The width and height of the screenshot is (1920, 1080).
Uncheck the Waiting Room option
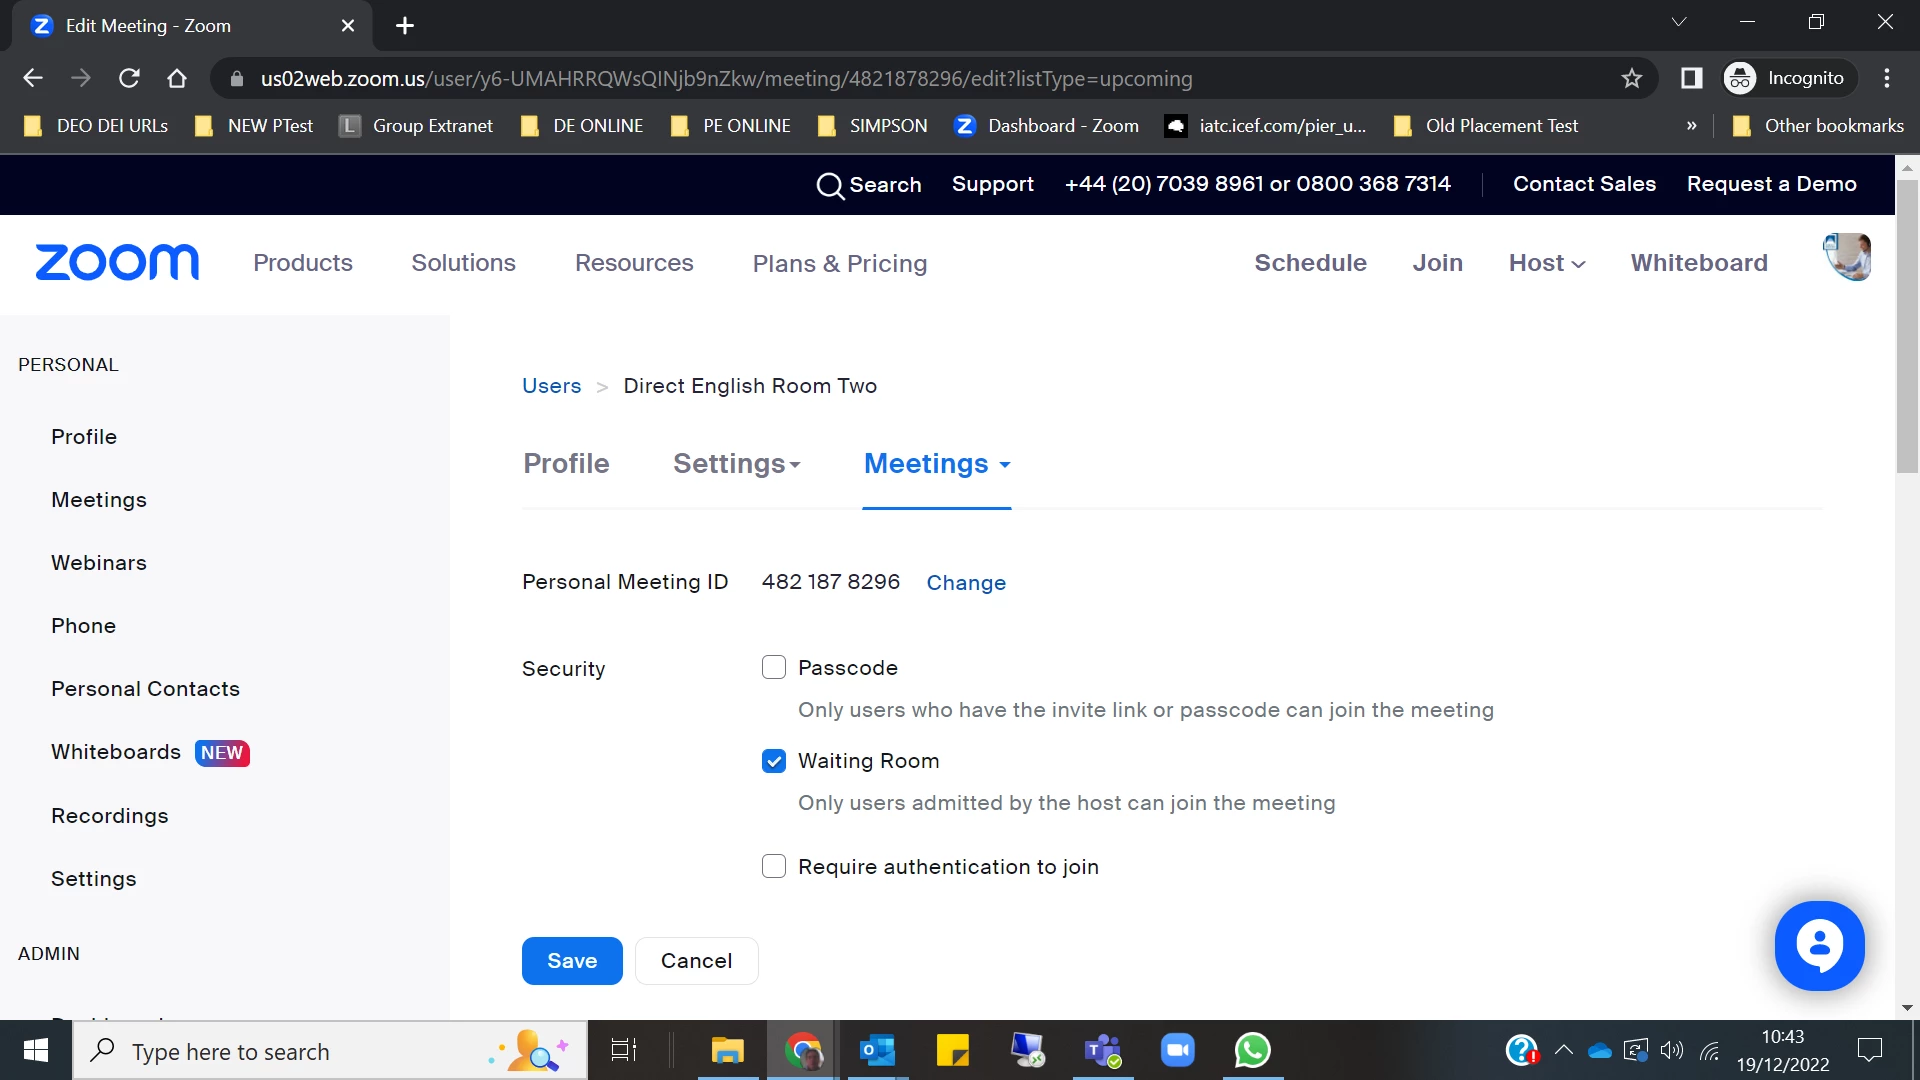pyautogui.click(x=774, y=761)
